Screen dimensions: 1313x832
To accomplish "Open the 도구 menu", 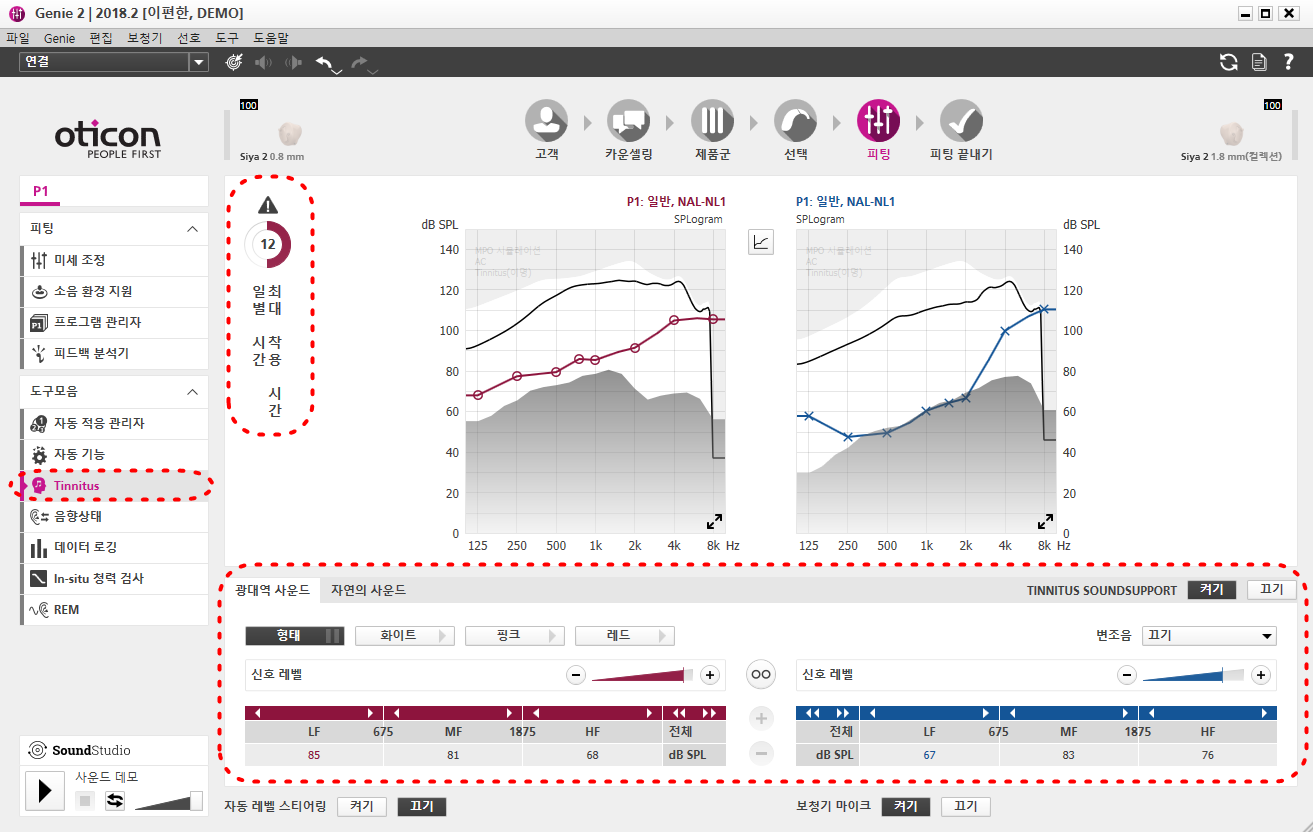I will coord(227,38).
